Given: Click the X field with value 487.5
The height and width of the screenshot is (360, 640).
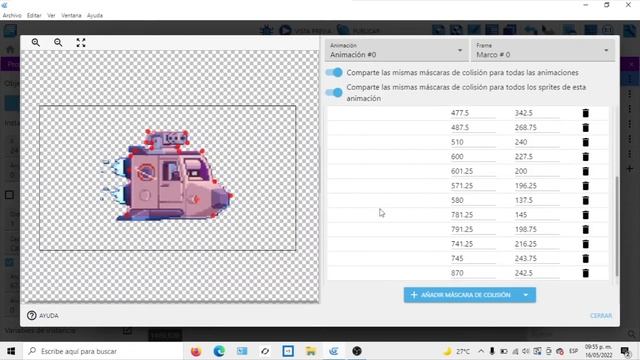Looking at the screenshot, I should (473, 128).
